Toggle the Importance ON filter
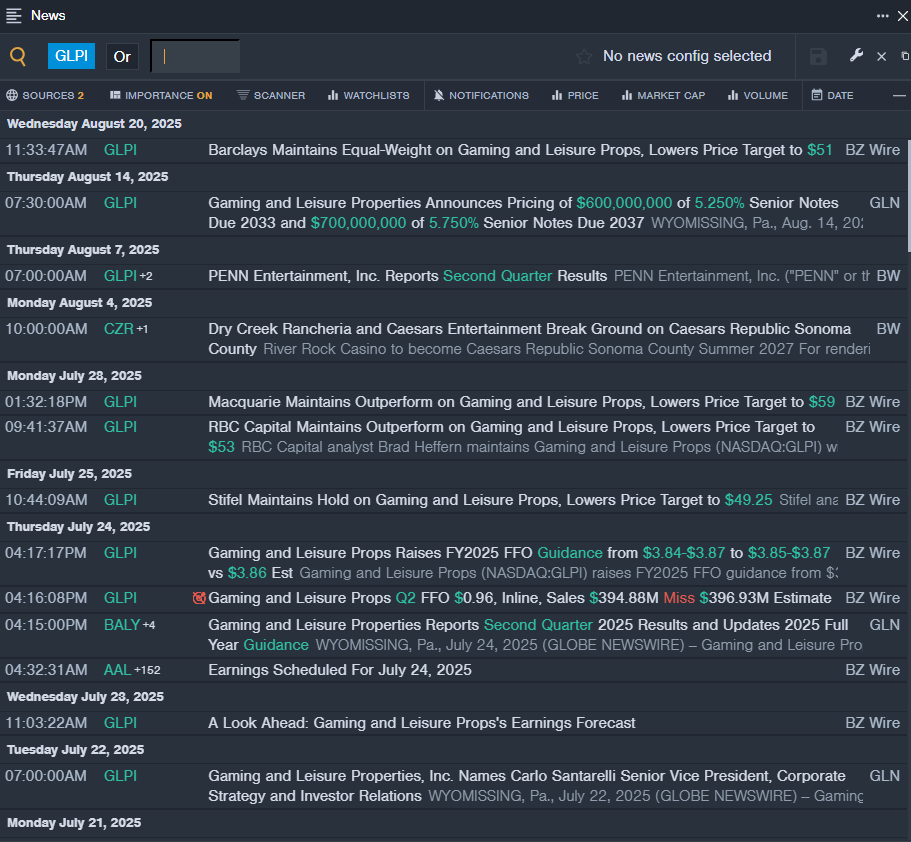The width and height of the screenshot is (911, 842). [x=161, y=95]
